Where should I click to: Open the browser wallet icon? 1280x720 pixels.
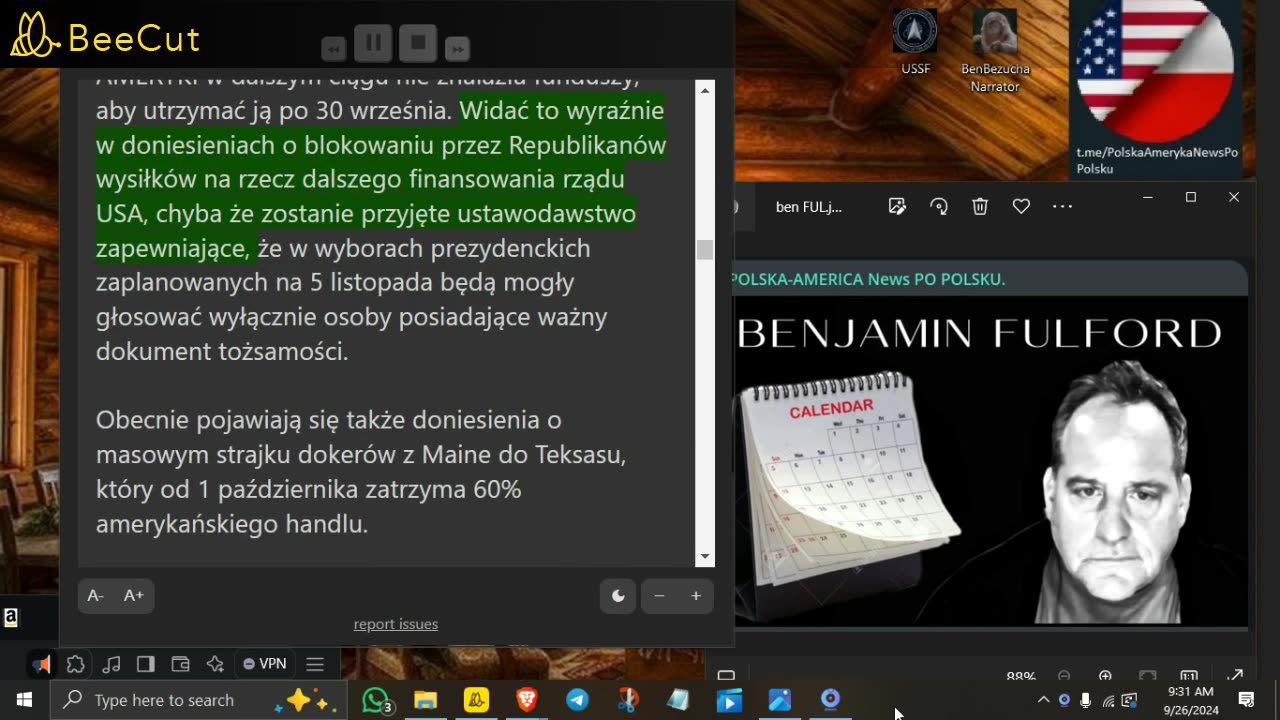181,664
